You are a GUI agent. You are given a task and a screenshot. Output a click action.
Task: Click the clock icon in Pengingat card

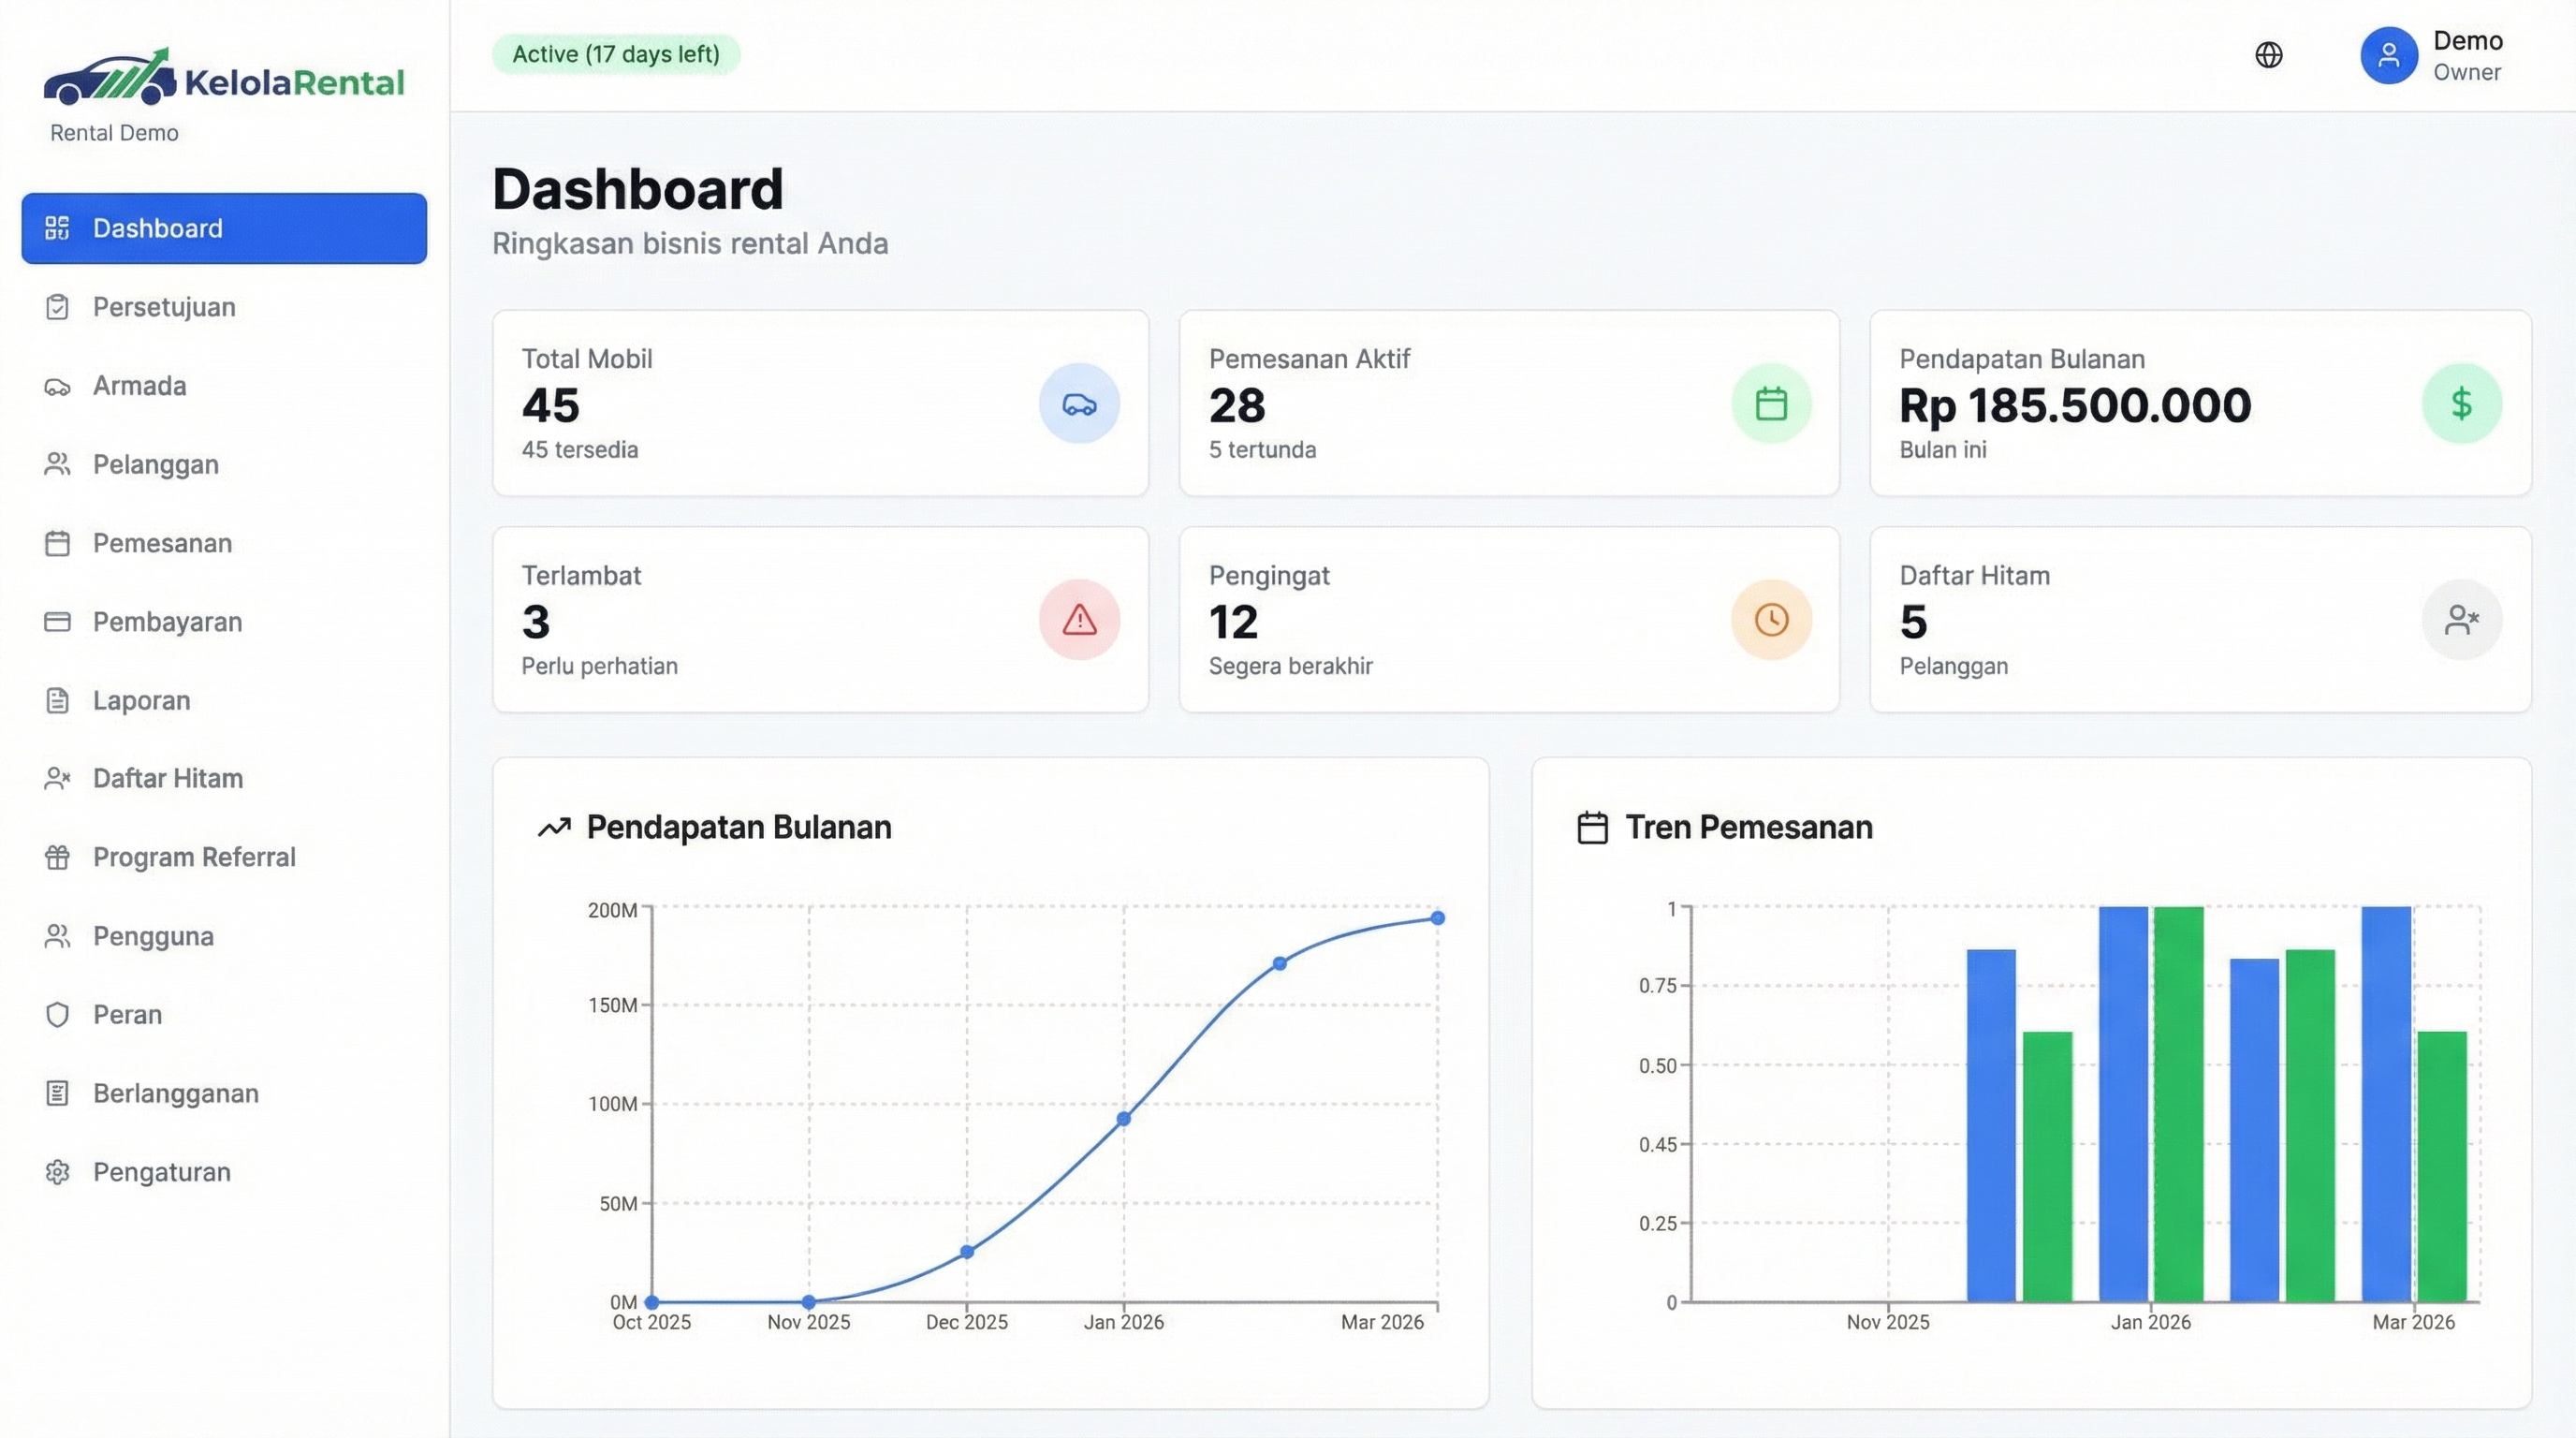(x=1770, y=620)
